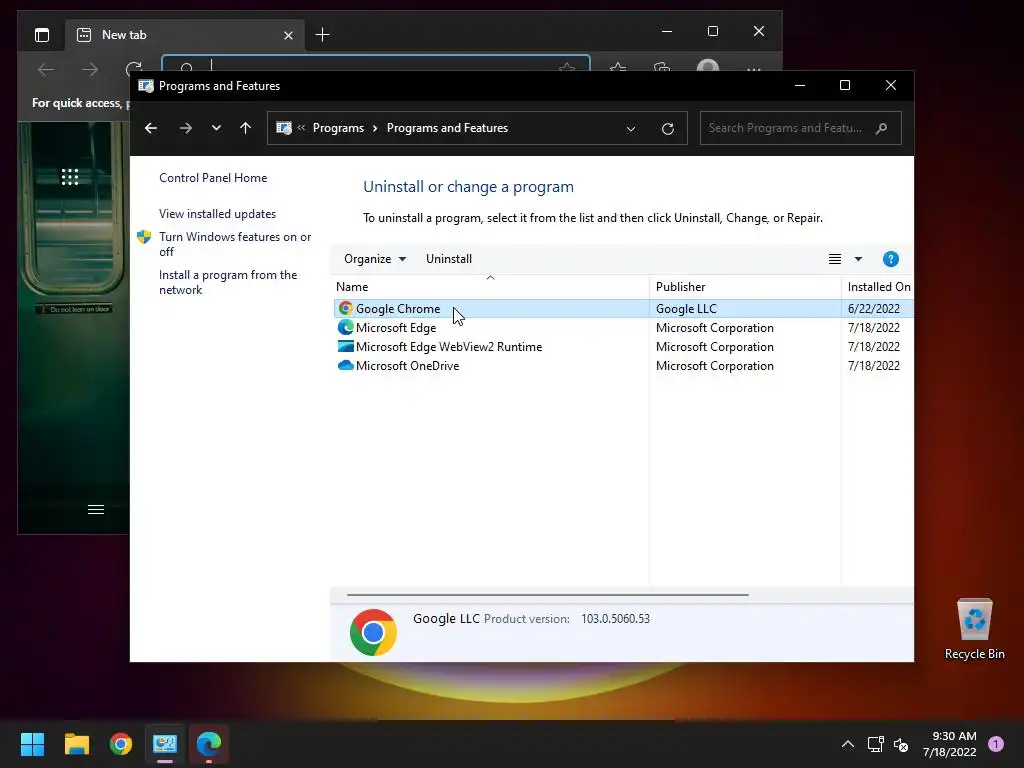Click the Google Chrome row icon
The image size is (1024, 768).
click(345, 308)
